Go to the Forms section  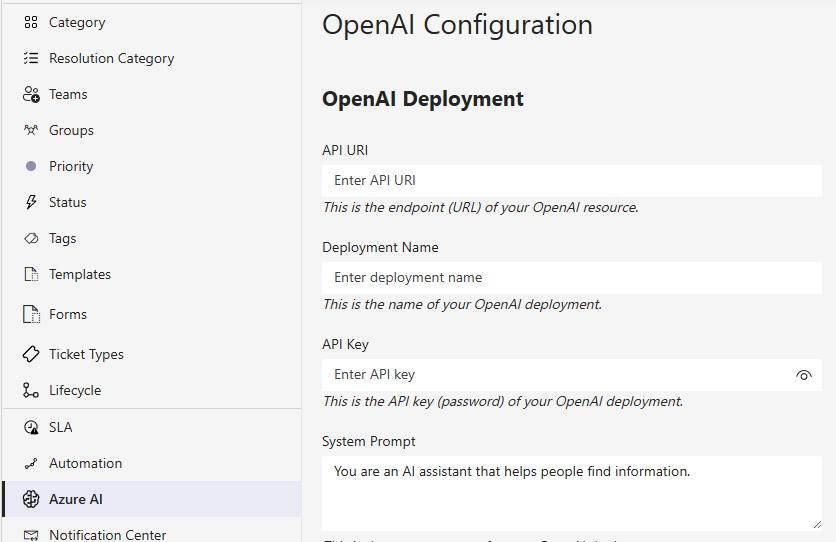tap(68, 314)
